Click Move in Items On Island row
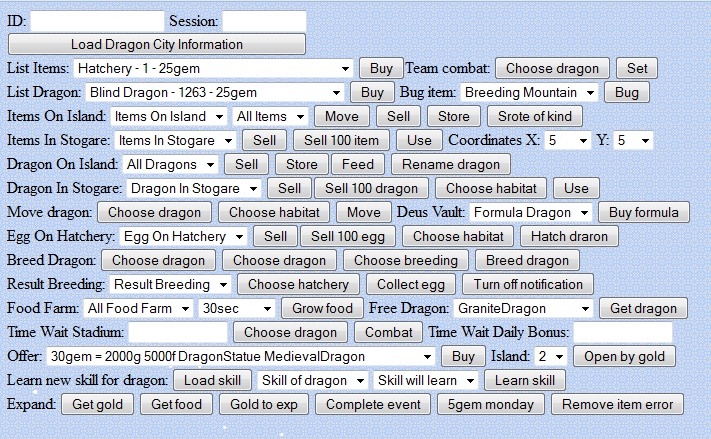The width and height of the screenshot is (711, 439). click(x=342, y=117)
